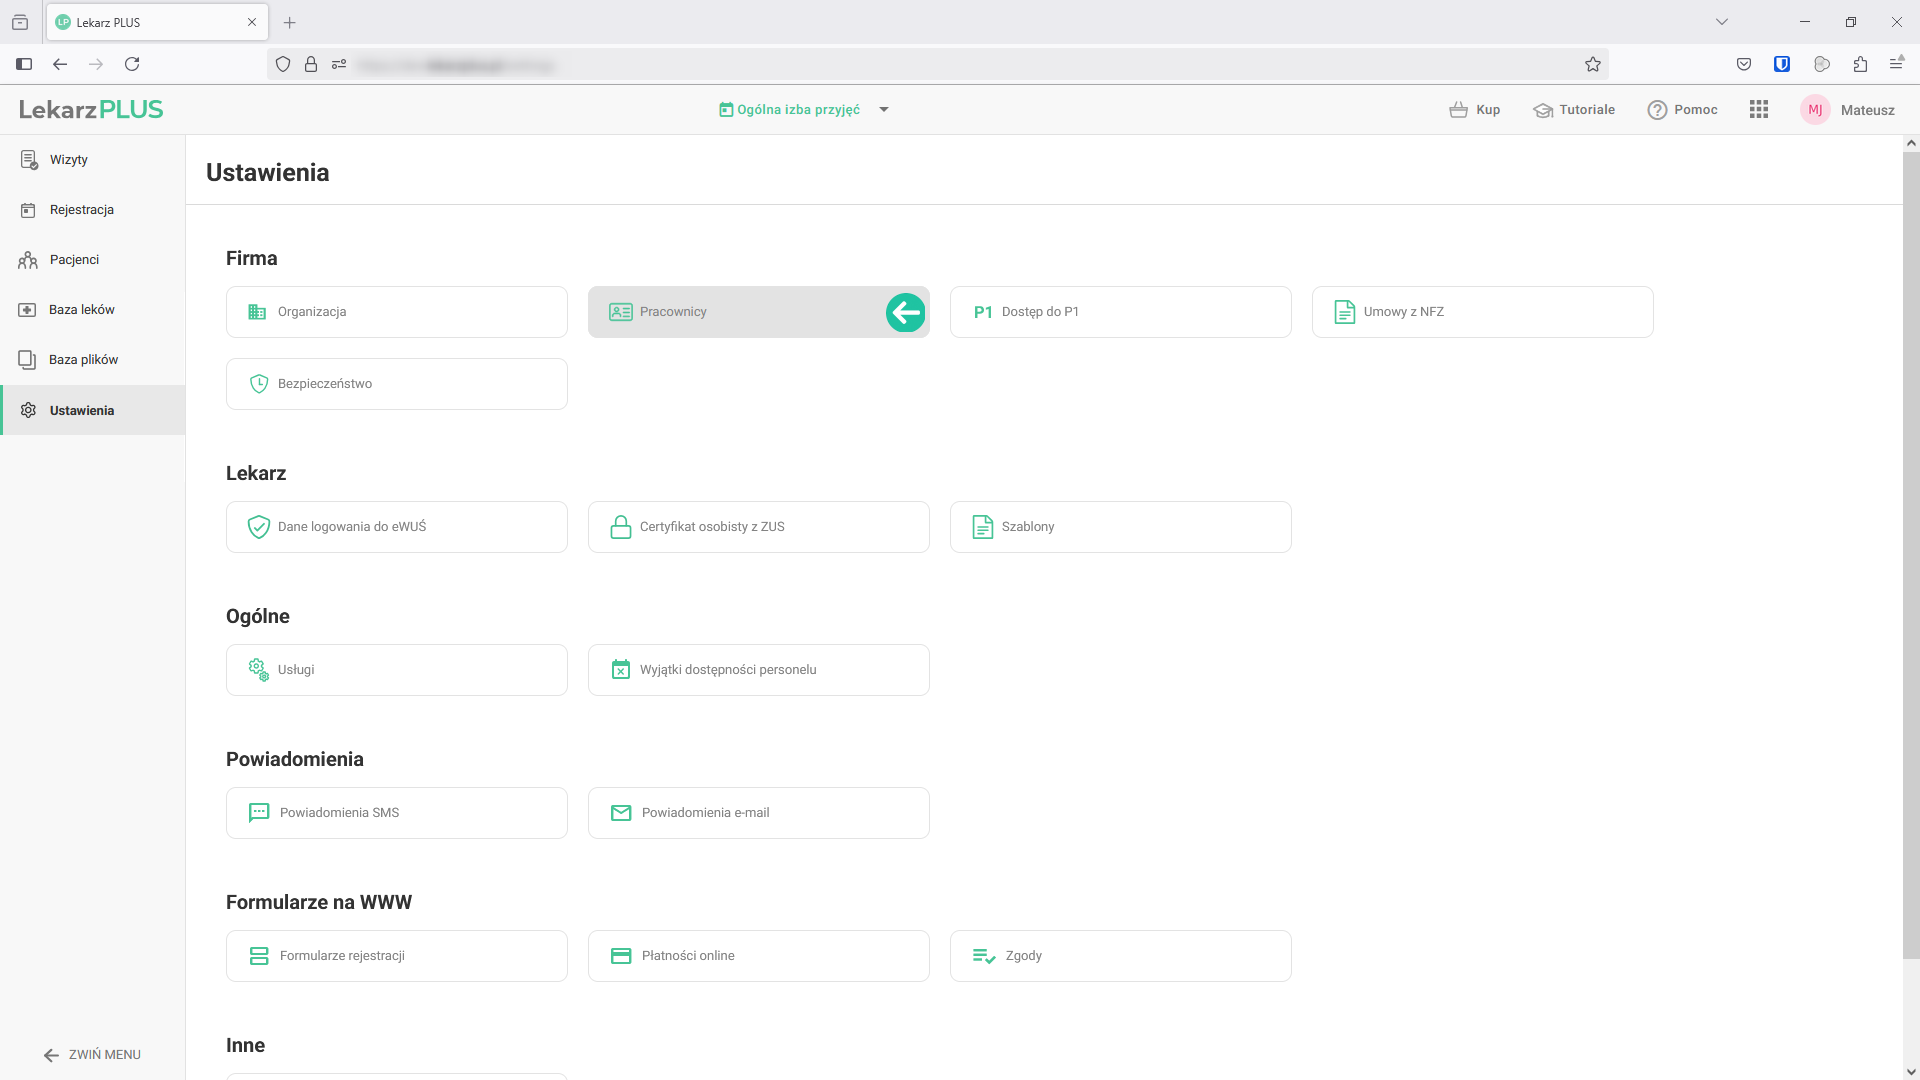Open the Firefox list all tabs chevron
This screenshot has width=1920, height=1080.
[x=1722, y=22]
